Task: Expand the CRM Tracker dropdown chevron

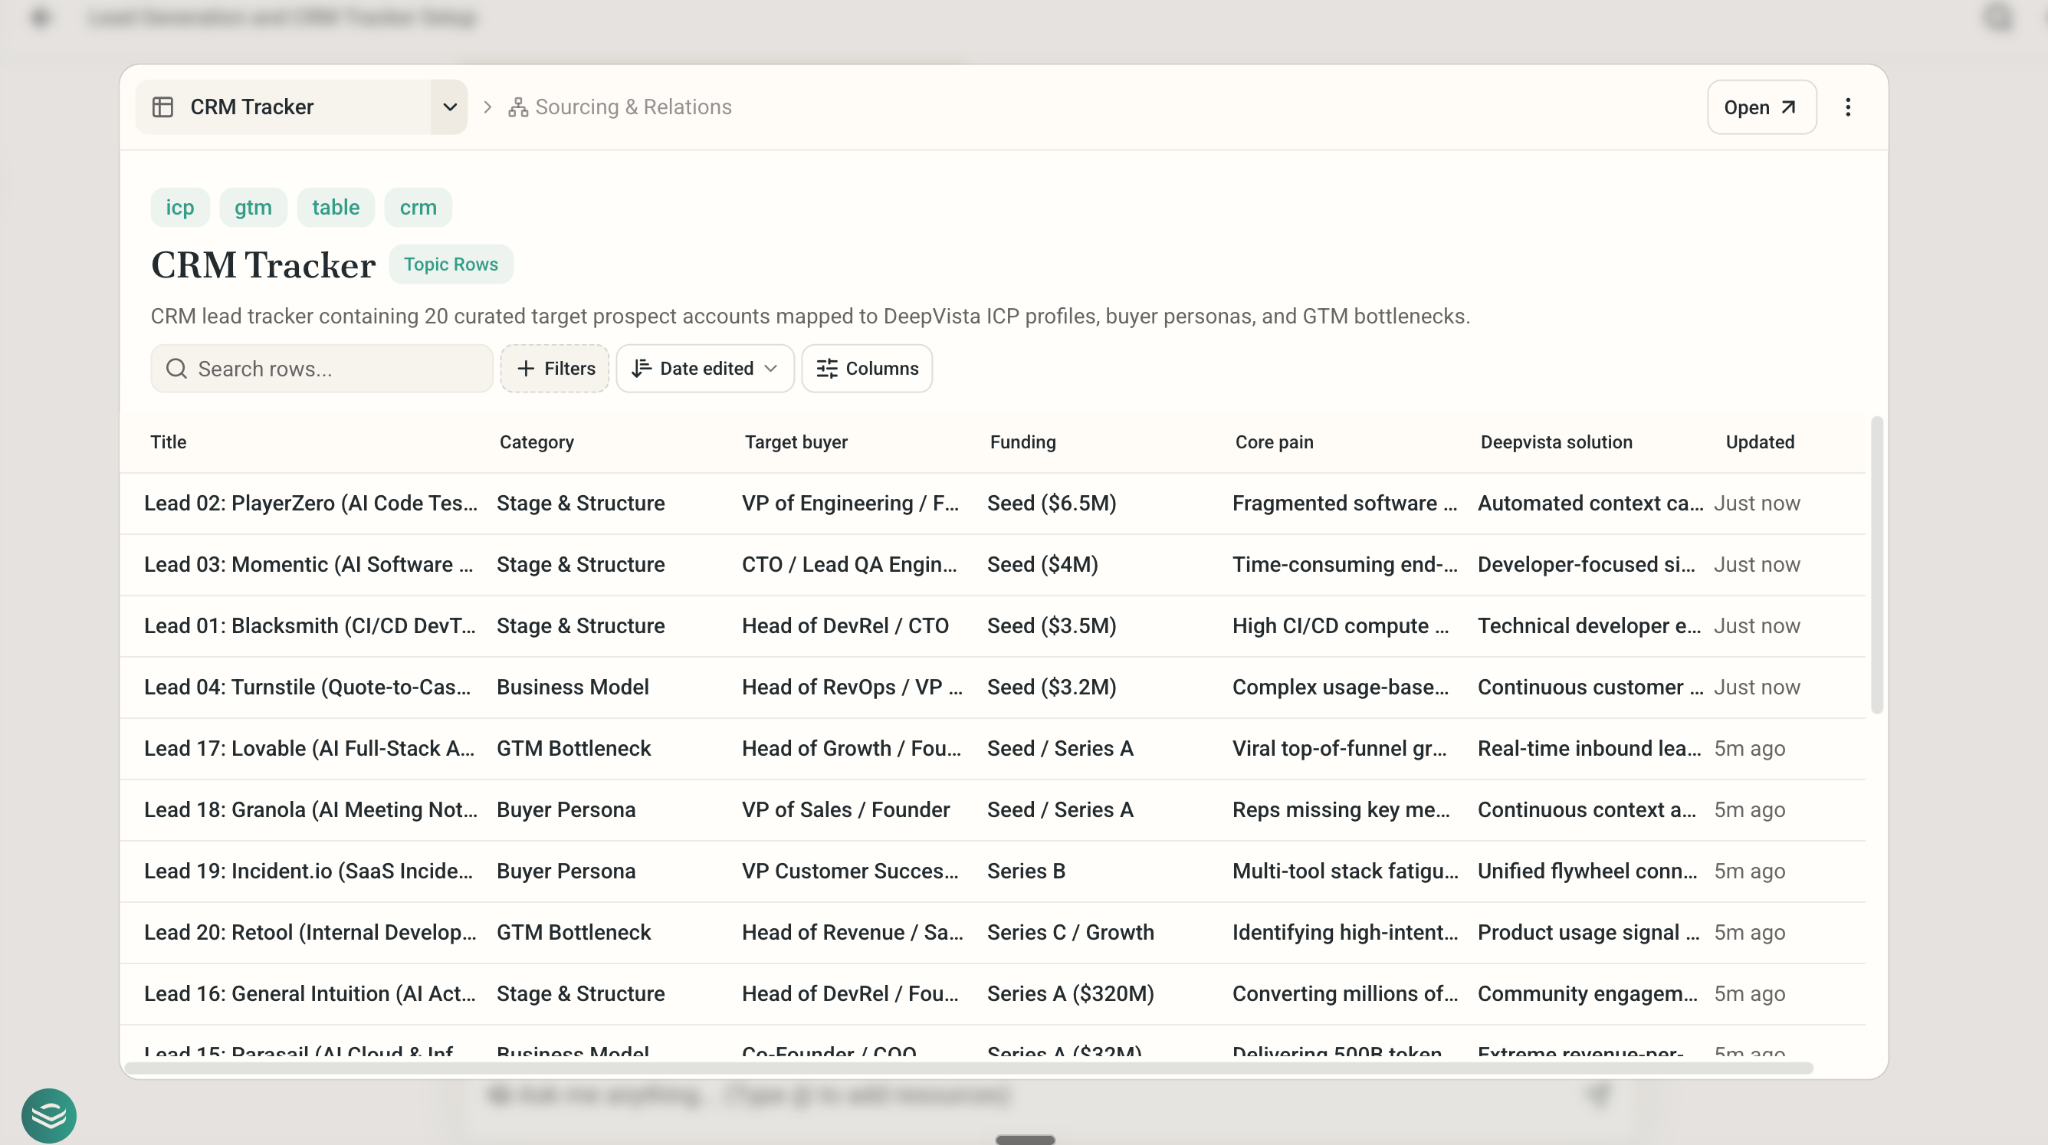Action: click(450, 107)
